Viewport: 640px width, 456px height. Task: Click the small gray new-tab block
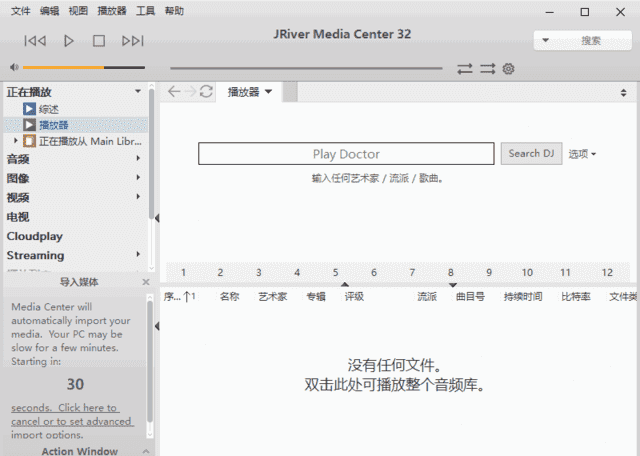coord(290,92)
